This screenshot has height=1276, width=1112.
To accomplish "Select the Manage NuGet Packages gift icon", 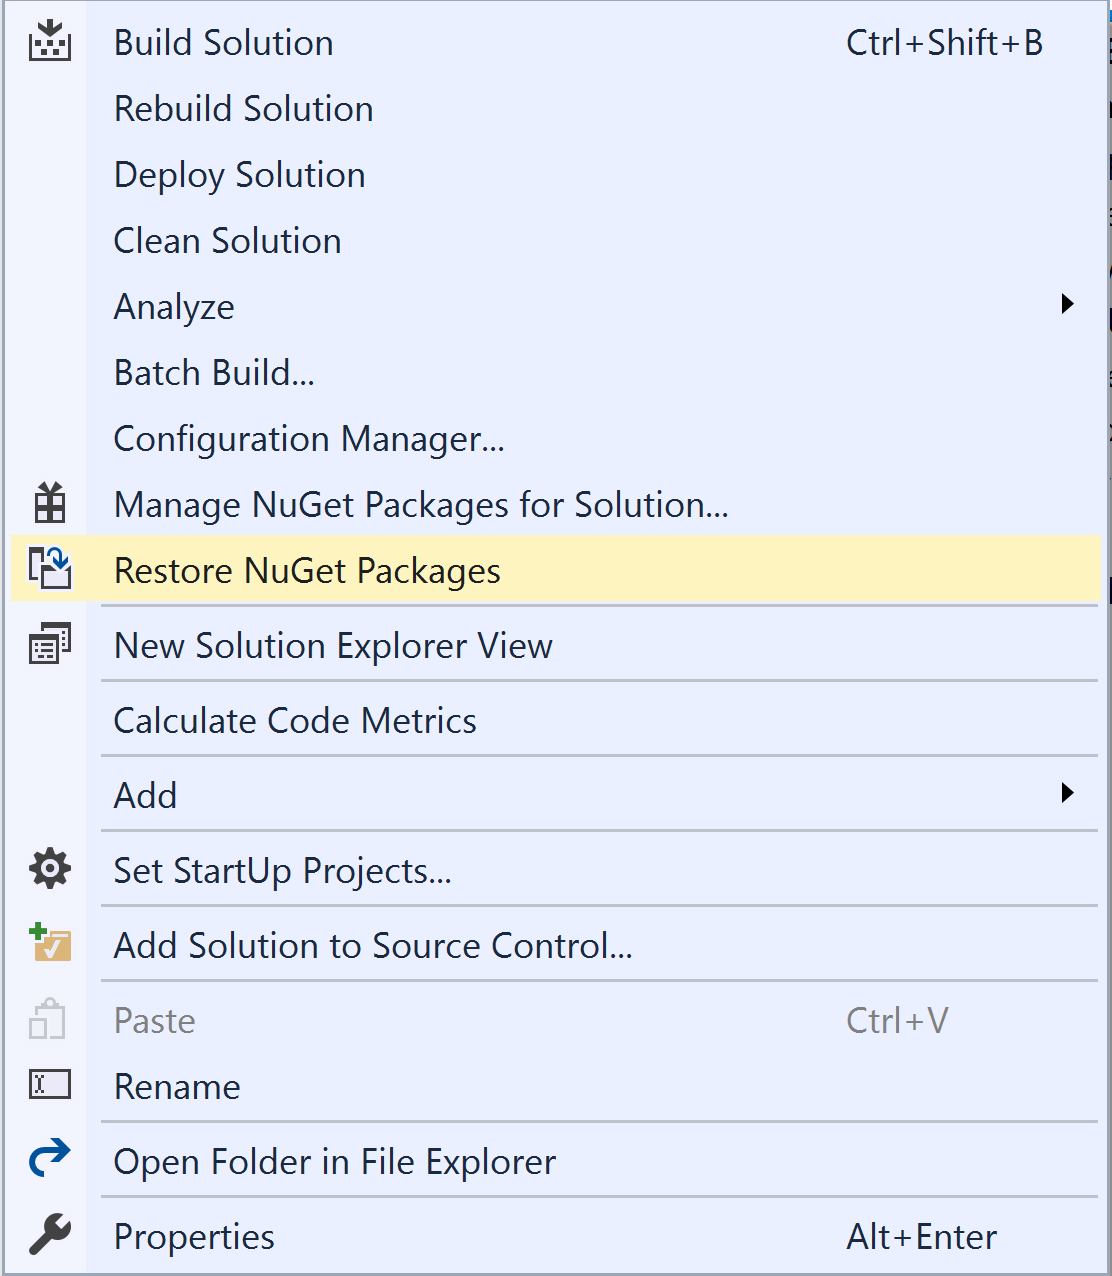I will tap(49, 504).
